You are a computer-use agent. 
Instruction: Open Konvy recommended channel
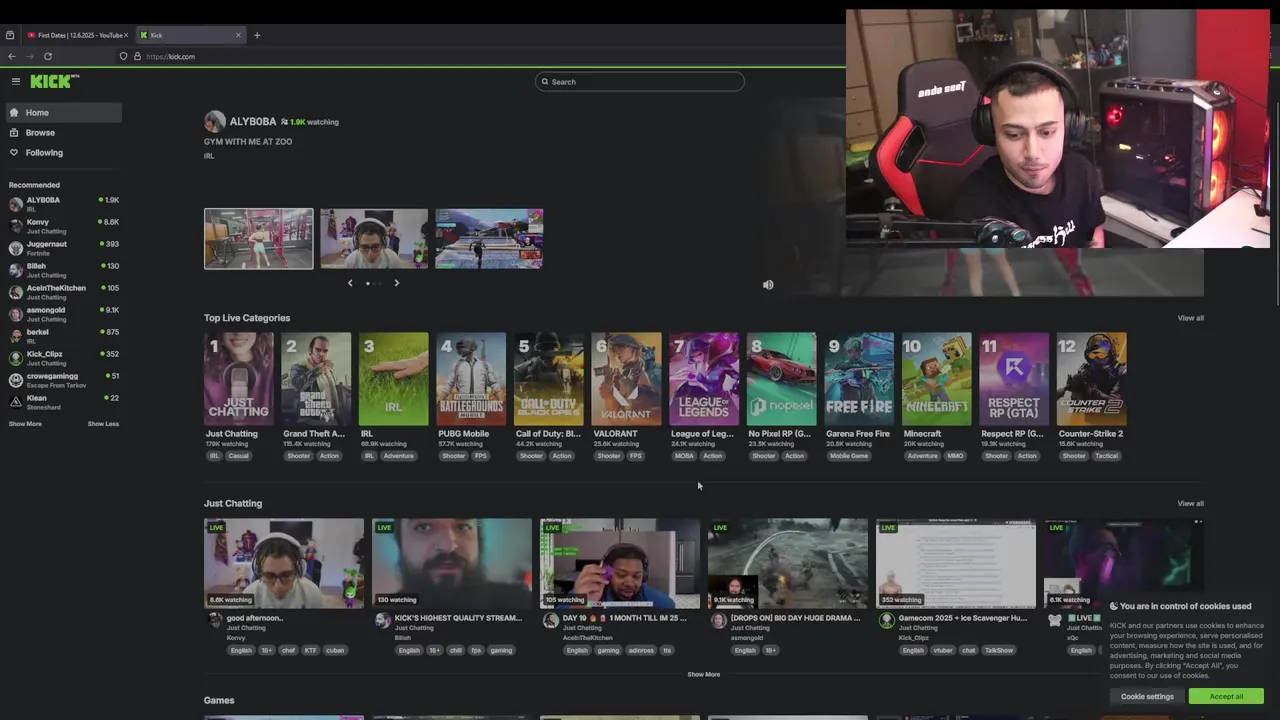tap(62, 226)
